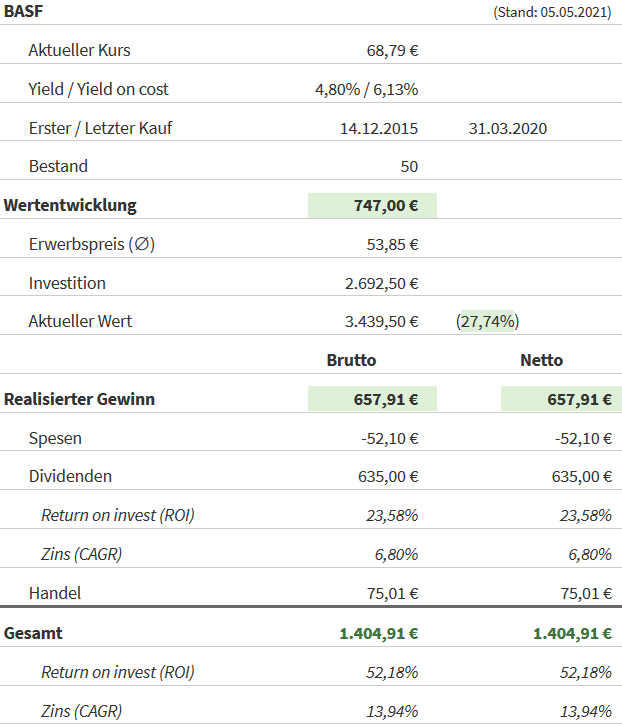This screenshot has height=726, width=622.
Task: Select the Brutto column header
Action: pyautogui.click(x=352, y=360)
